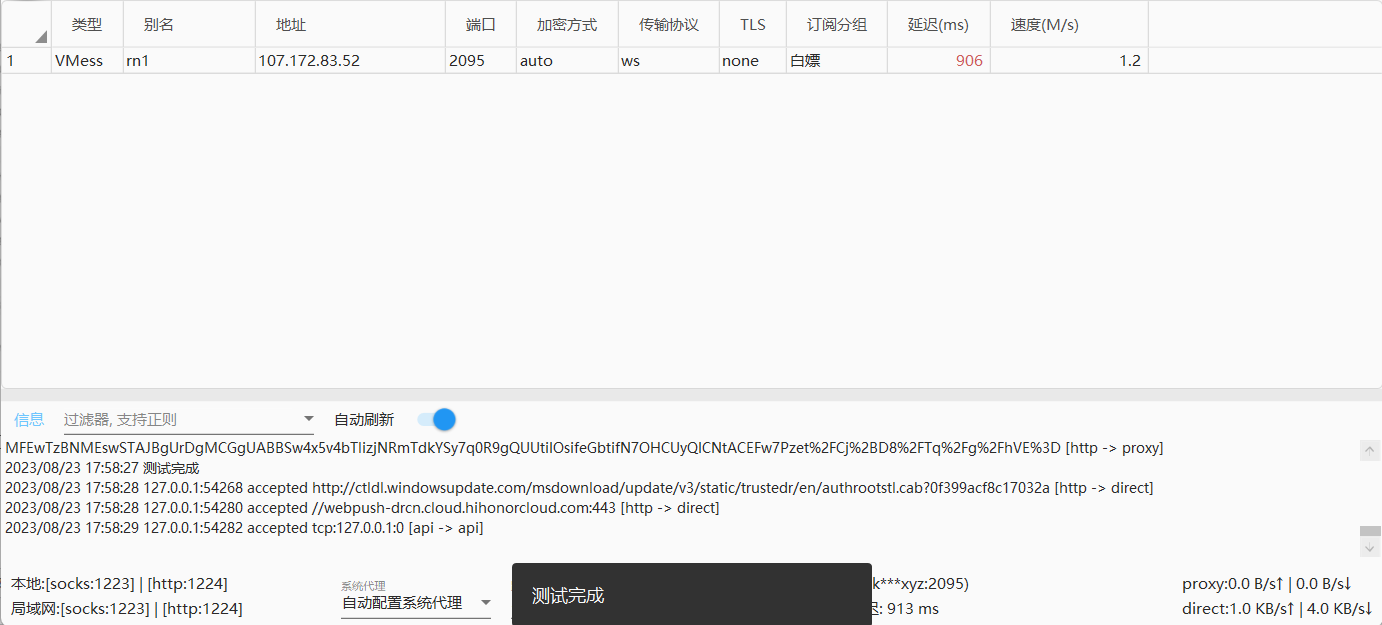This screenshot has height=625, width=1382.
Task: Sort the list by 地址 column
Action: (x=291, y=25)
